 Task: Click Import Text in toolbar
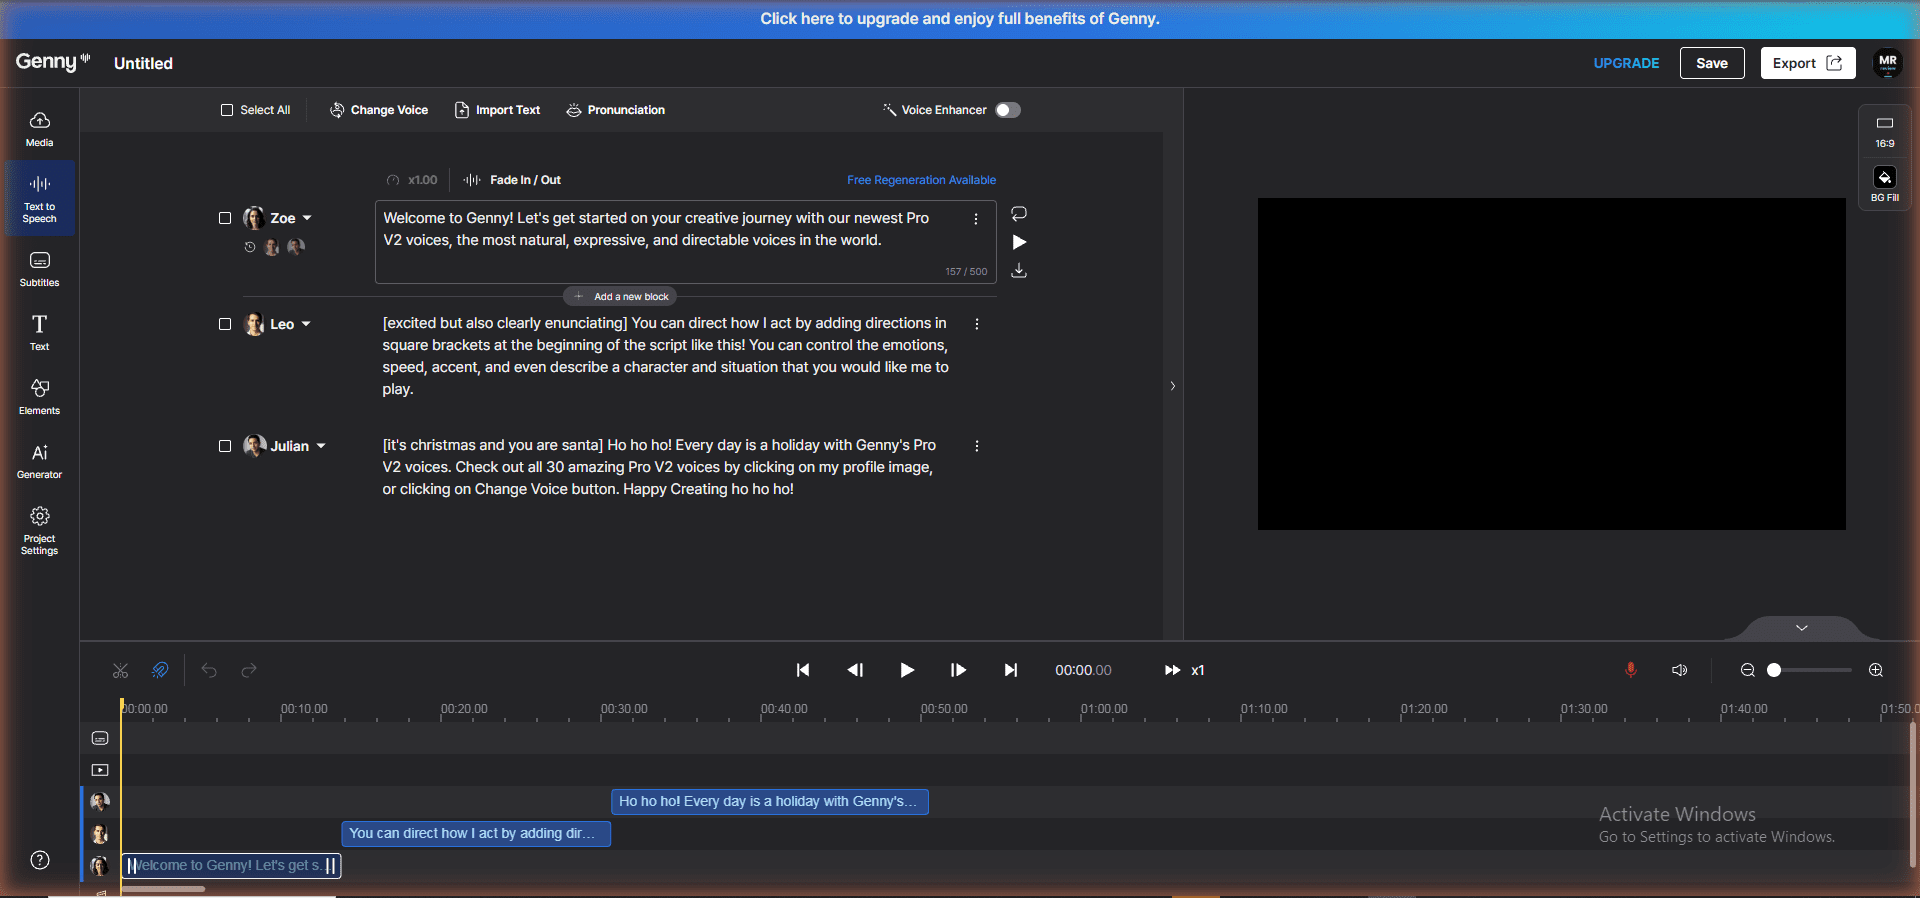click(497, 110)
